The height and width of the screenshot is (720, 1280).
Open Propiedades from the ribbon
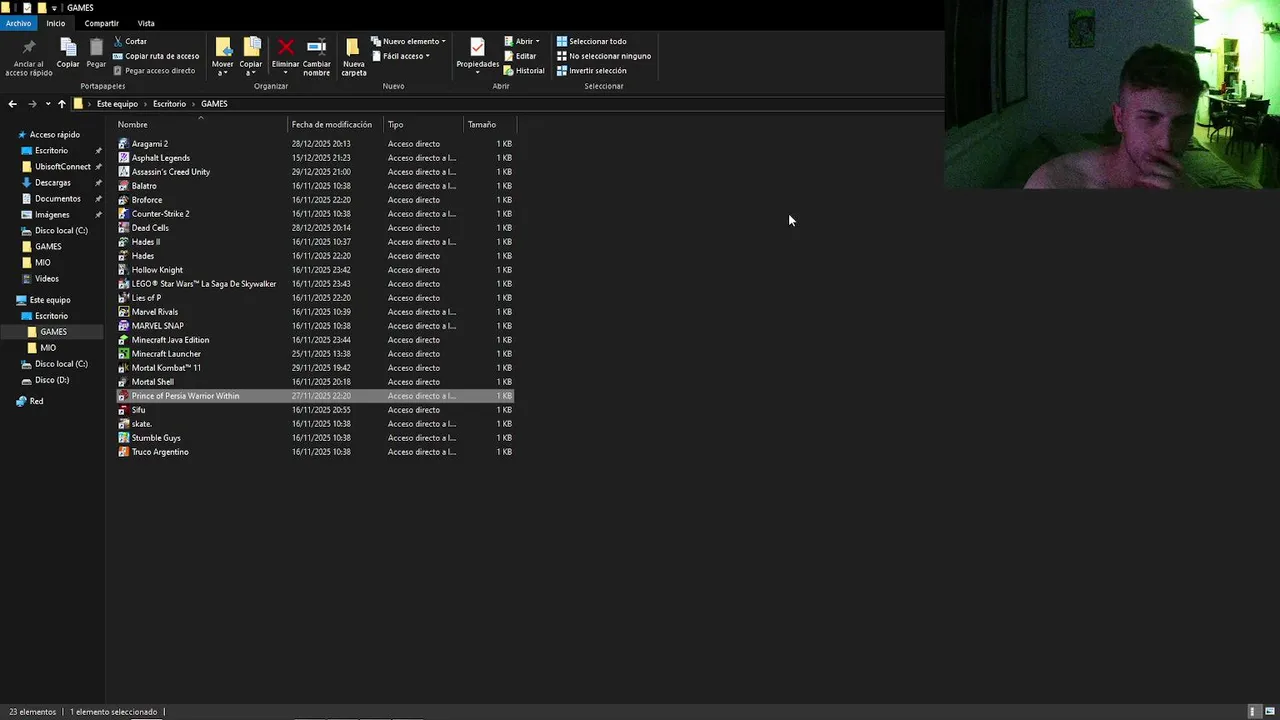click(477, 53)
